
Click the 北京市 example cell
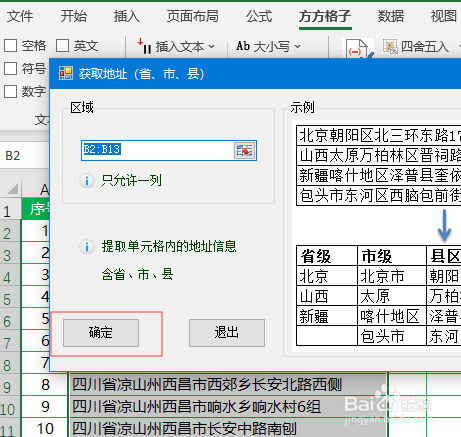[392, 276]
